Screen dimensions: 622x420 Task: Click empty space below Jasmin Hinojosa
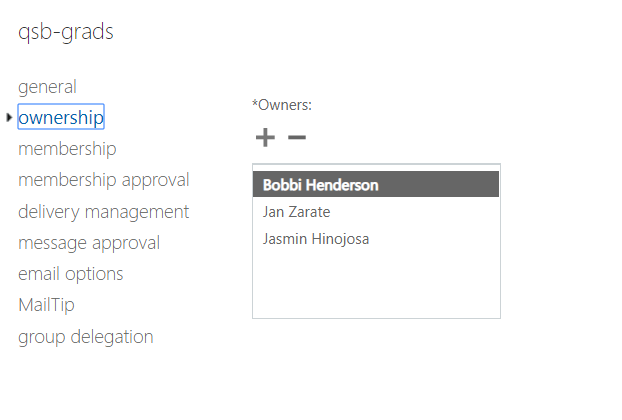[375, 285]
